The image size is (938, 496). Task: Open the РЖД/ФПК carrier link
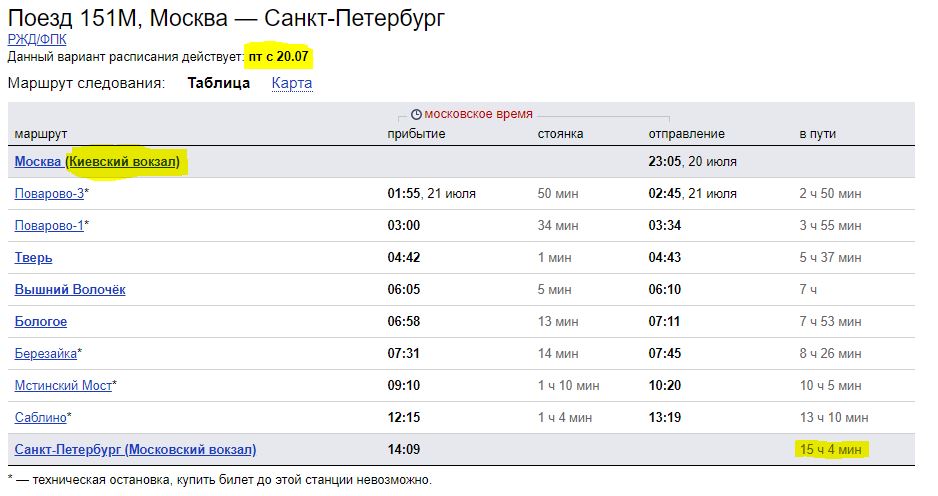coord(35,40)
